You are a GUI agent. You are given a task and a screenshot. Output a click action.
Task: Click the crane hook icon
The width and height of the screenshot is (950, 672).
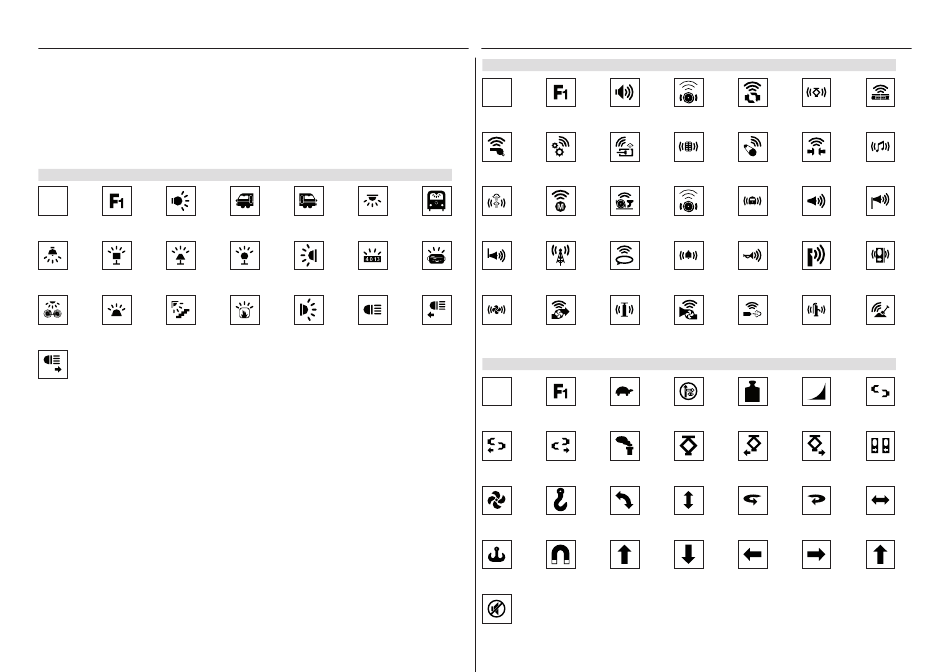click(x=560, y=501)
